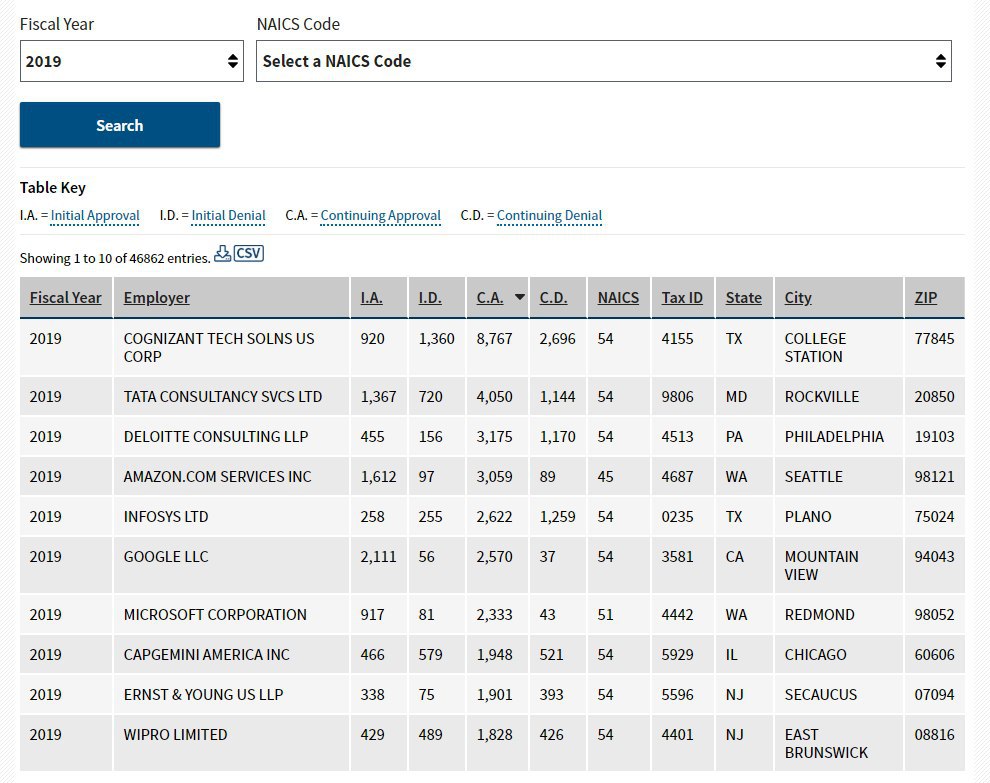Click the Showing 1 to 10 entries text
This screenshot has width=990, height=783.
[115, 258]
